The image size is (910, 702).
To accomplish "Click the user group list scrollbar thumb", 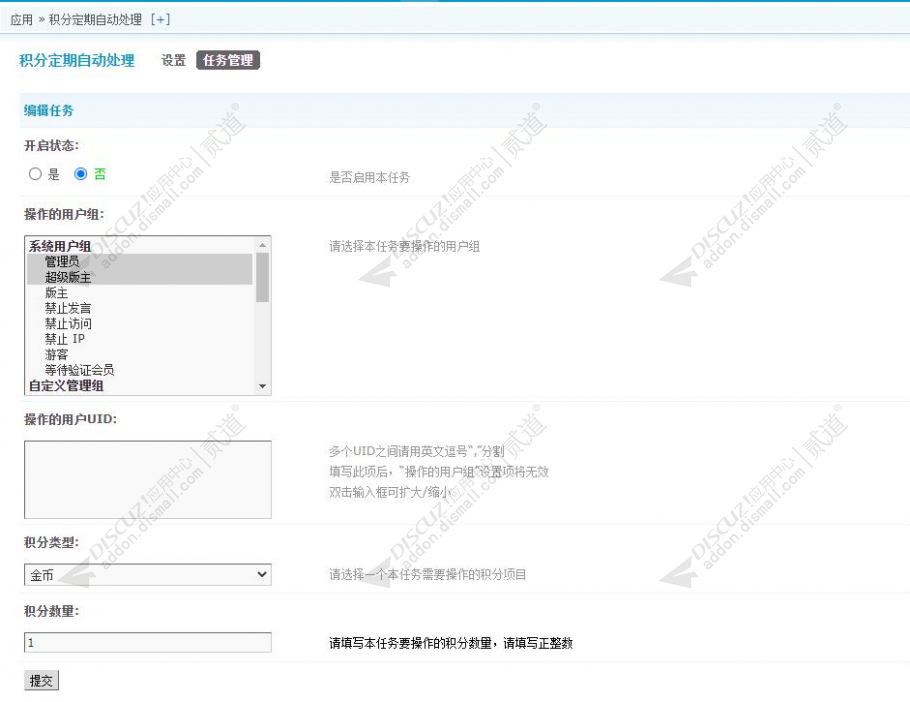I will pyautogui.click(x=262, y=277).
